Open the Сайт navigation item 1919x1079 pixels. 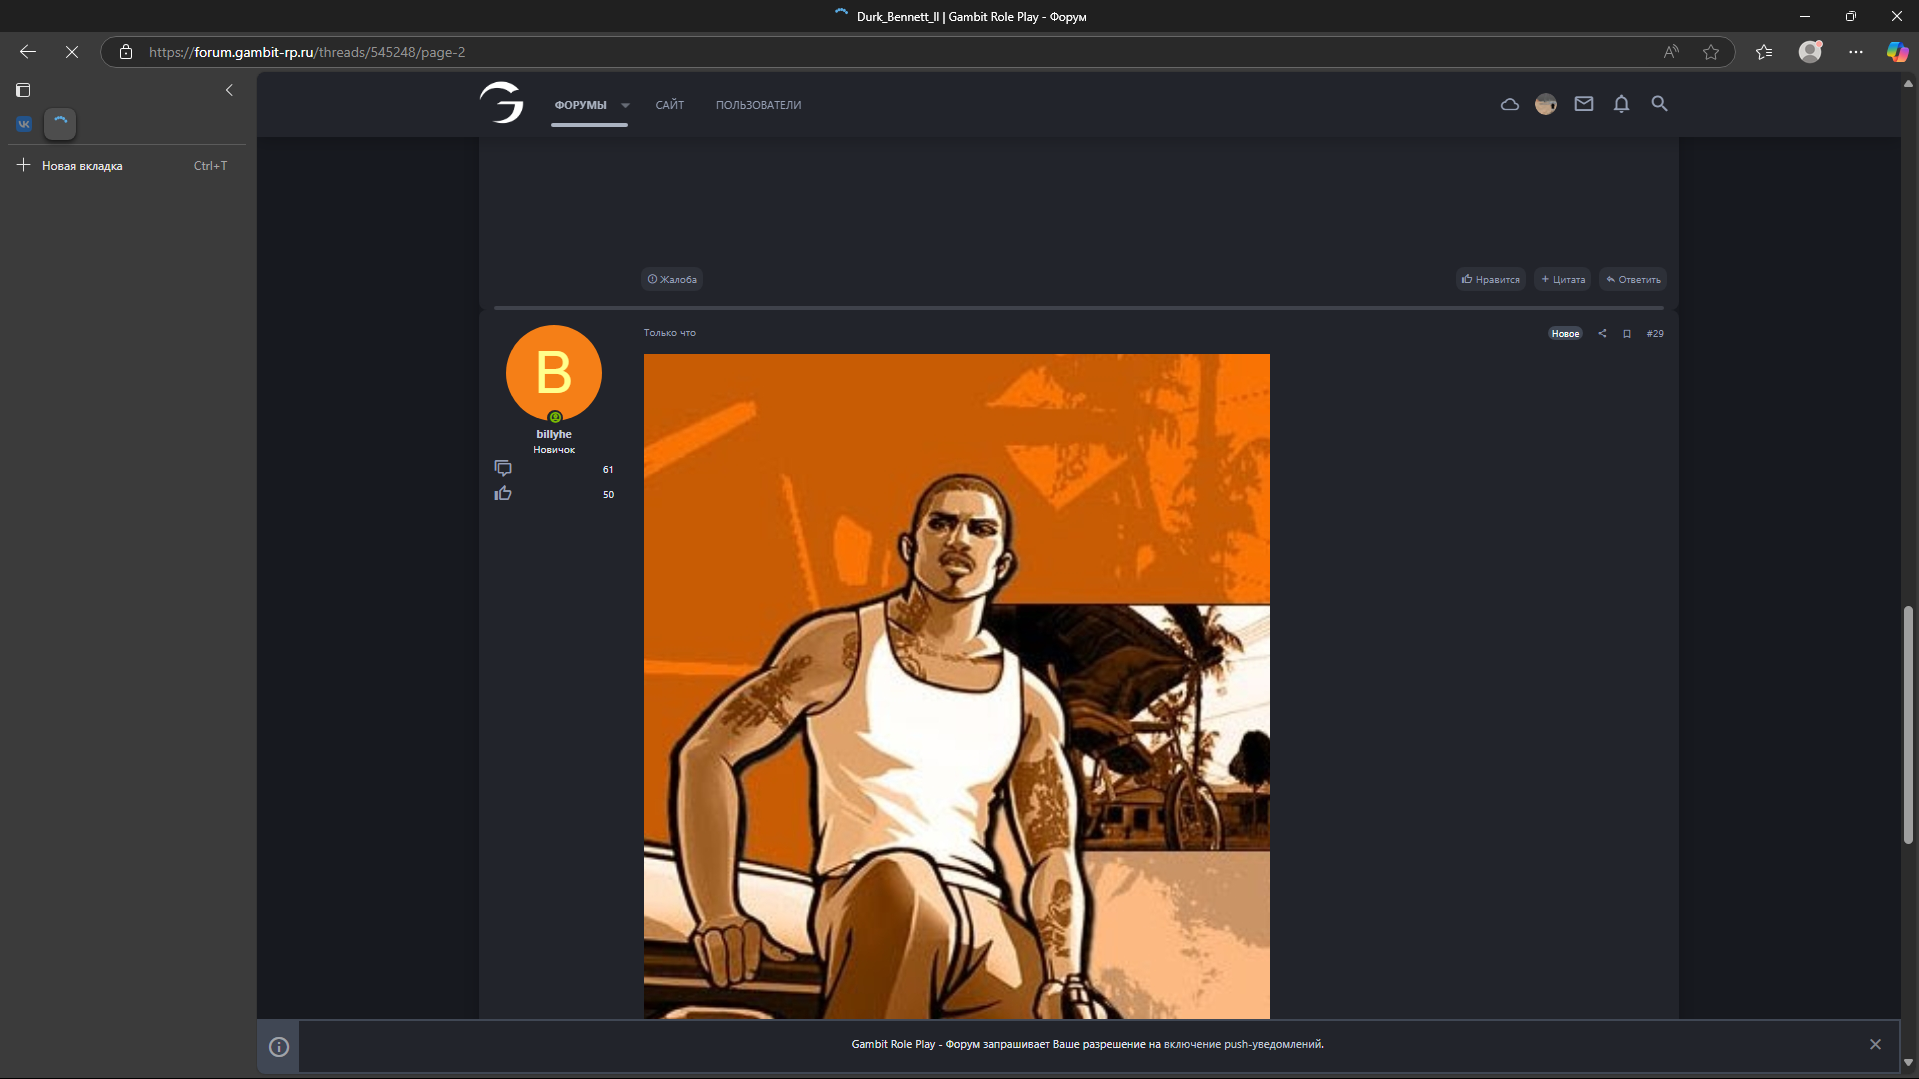669,105
